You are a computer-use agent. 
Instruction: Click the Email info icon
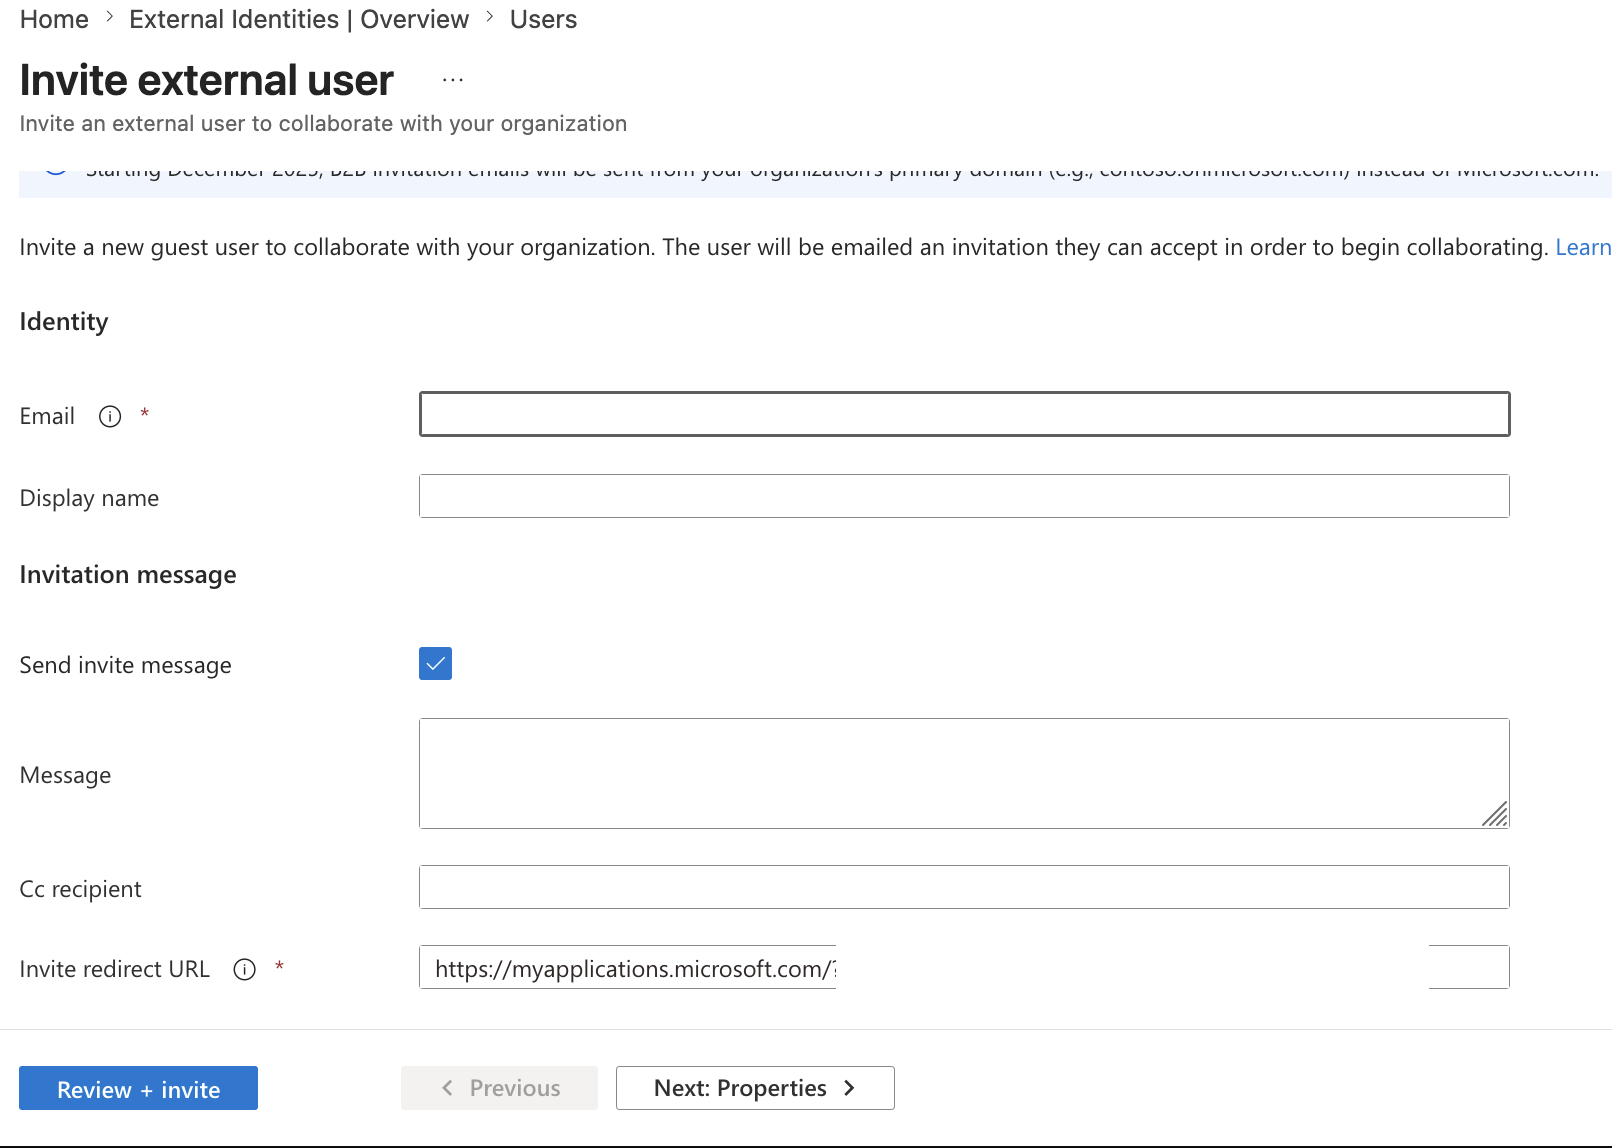[110, 416]
